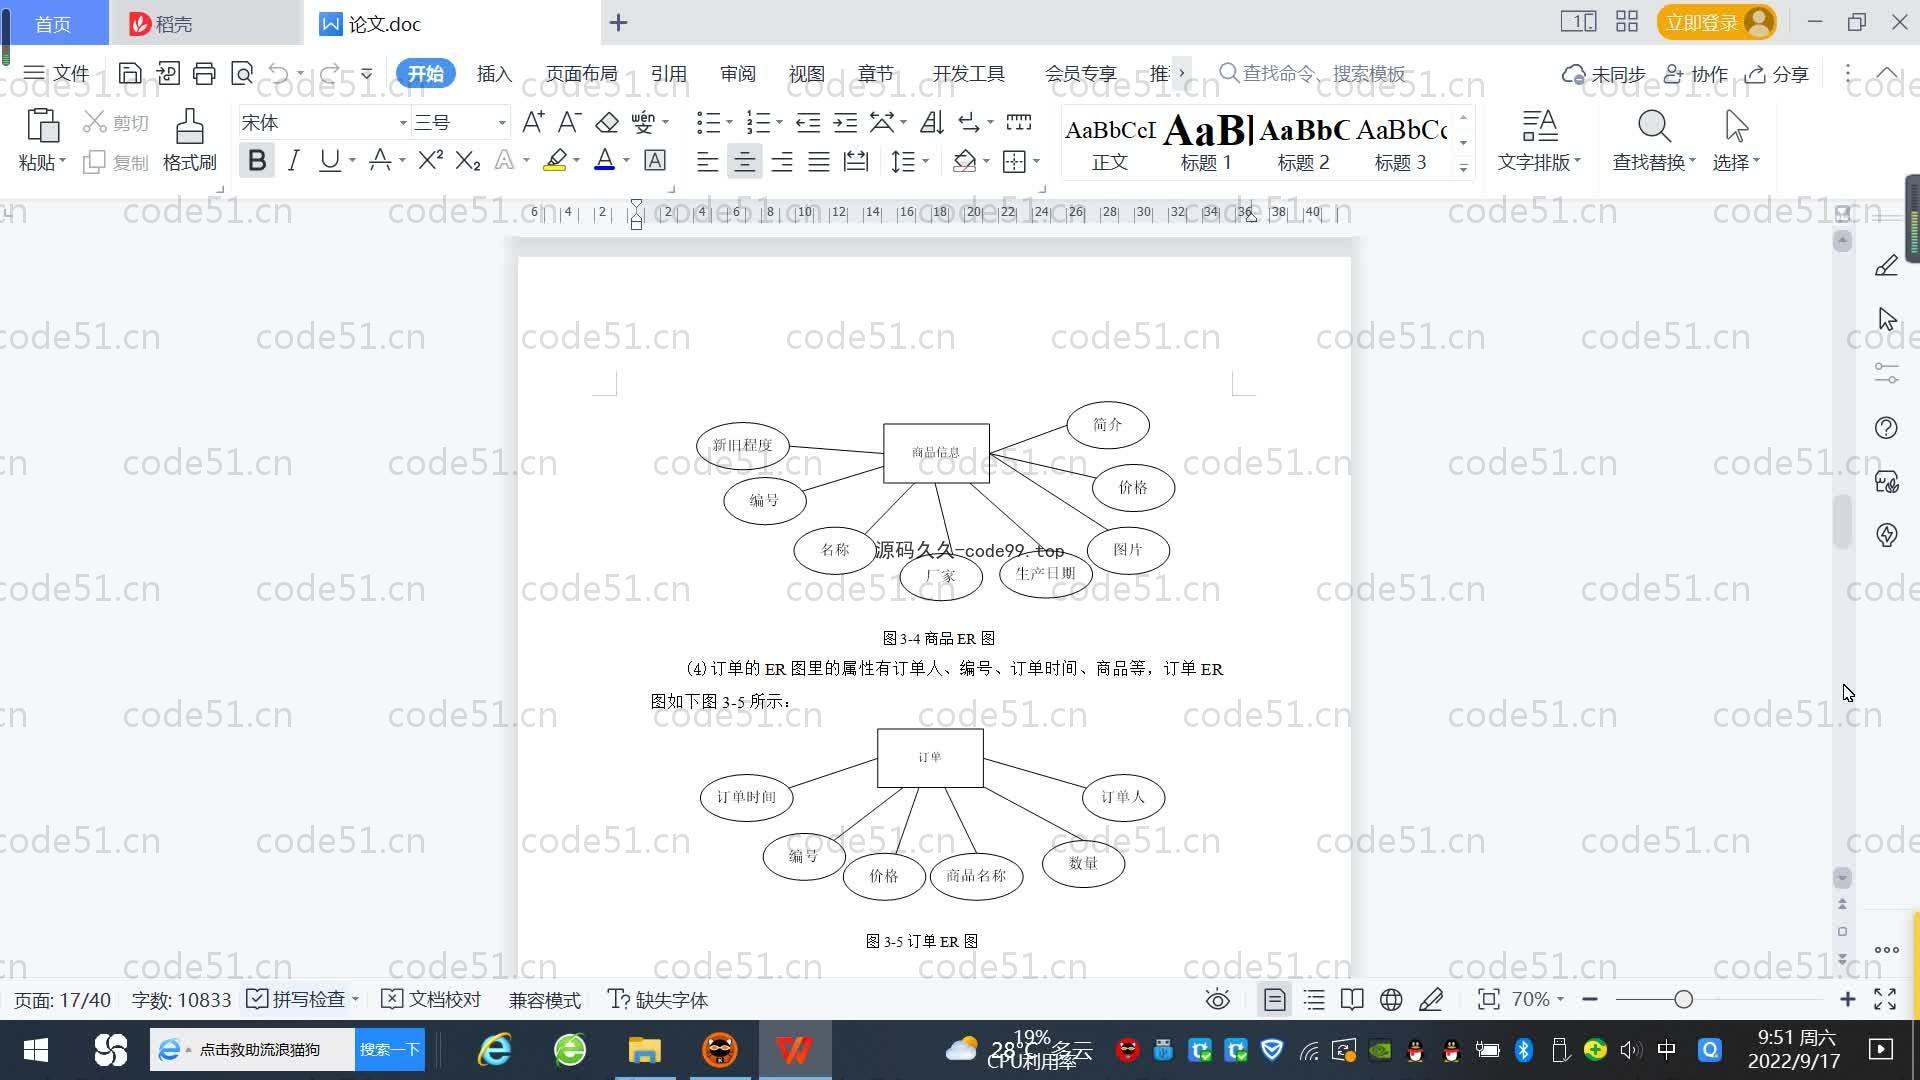Open the 引用 ribbon tab
This screenshot has height=1080, width=1920.
pyautogui.click(x=668, y=74)
